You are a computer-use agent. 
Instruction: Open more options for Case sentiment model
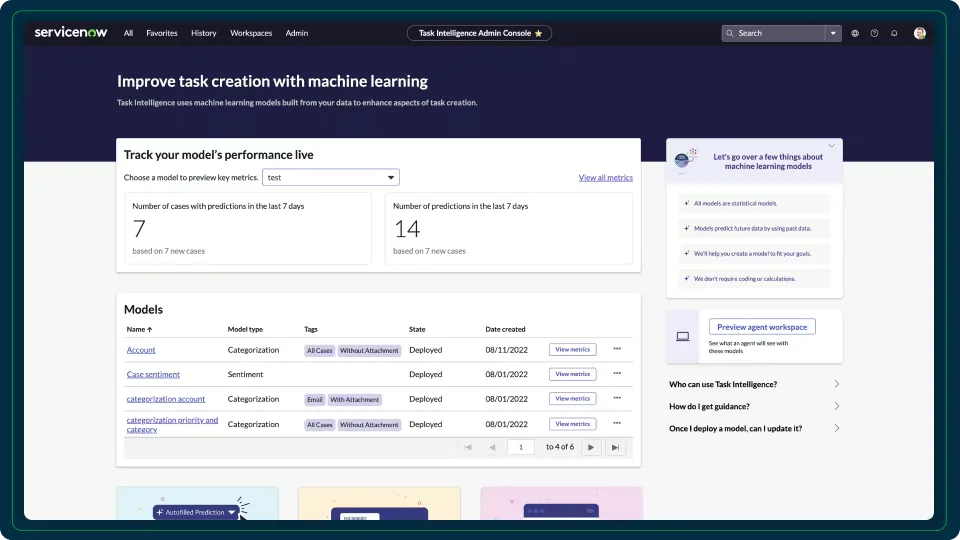617,373
